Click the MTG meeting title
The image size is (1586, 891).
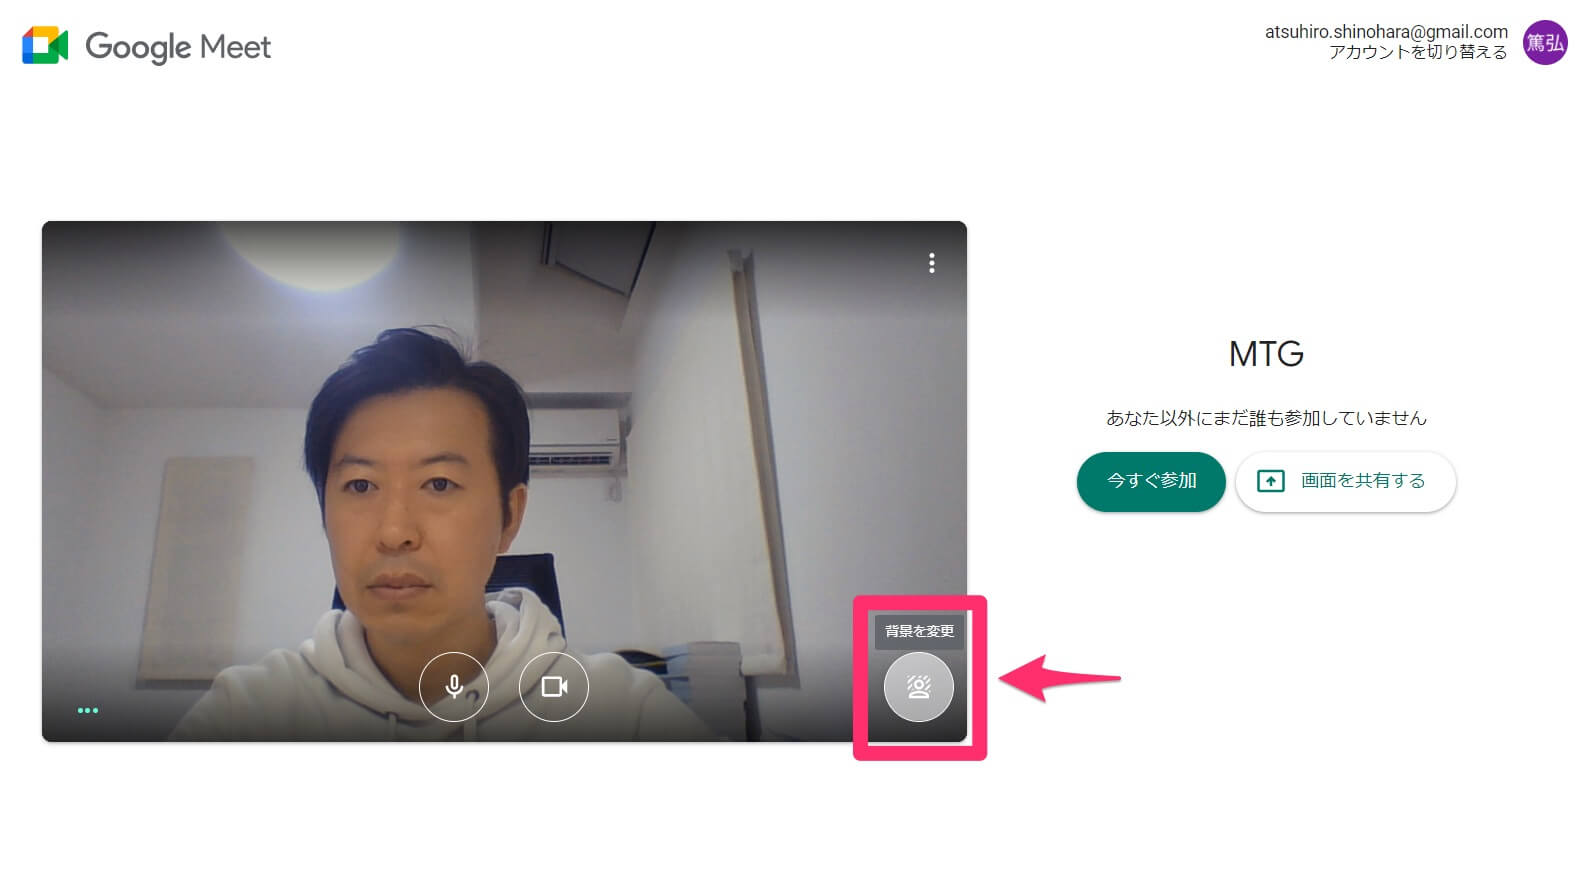coord(1265,354)
